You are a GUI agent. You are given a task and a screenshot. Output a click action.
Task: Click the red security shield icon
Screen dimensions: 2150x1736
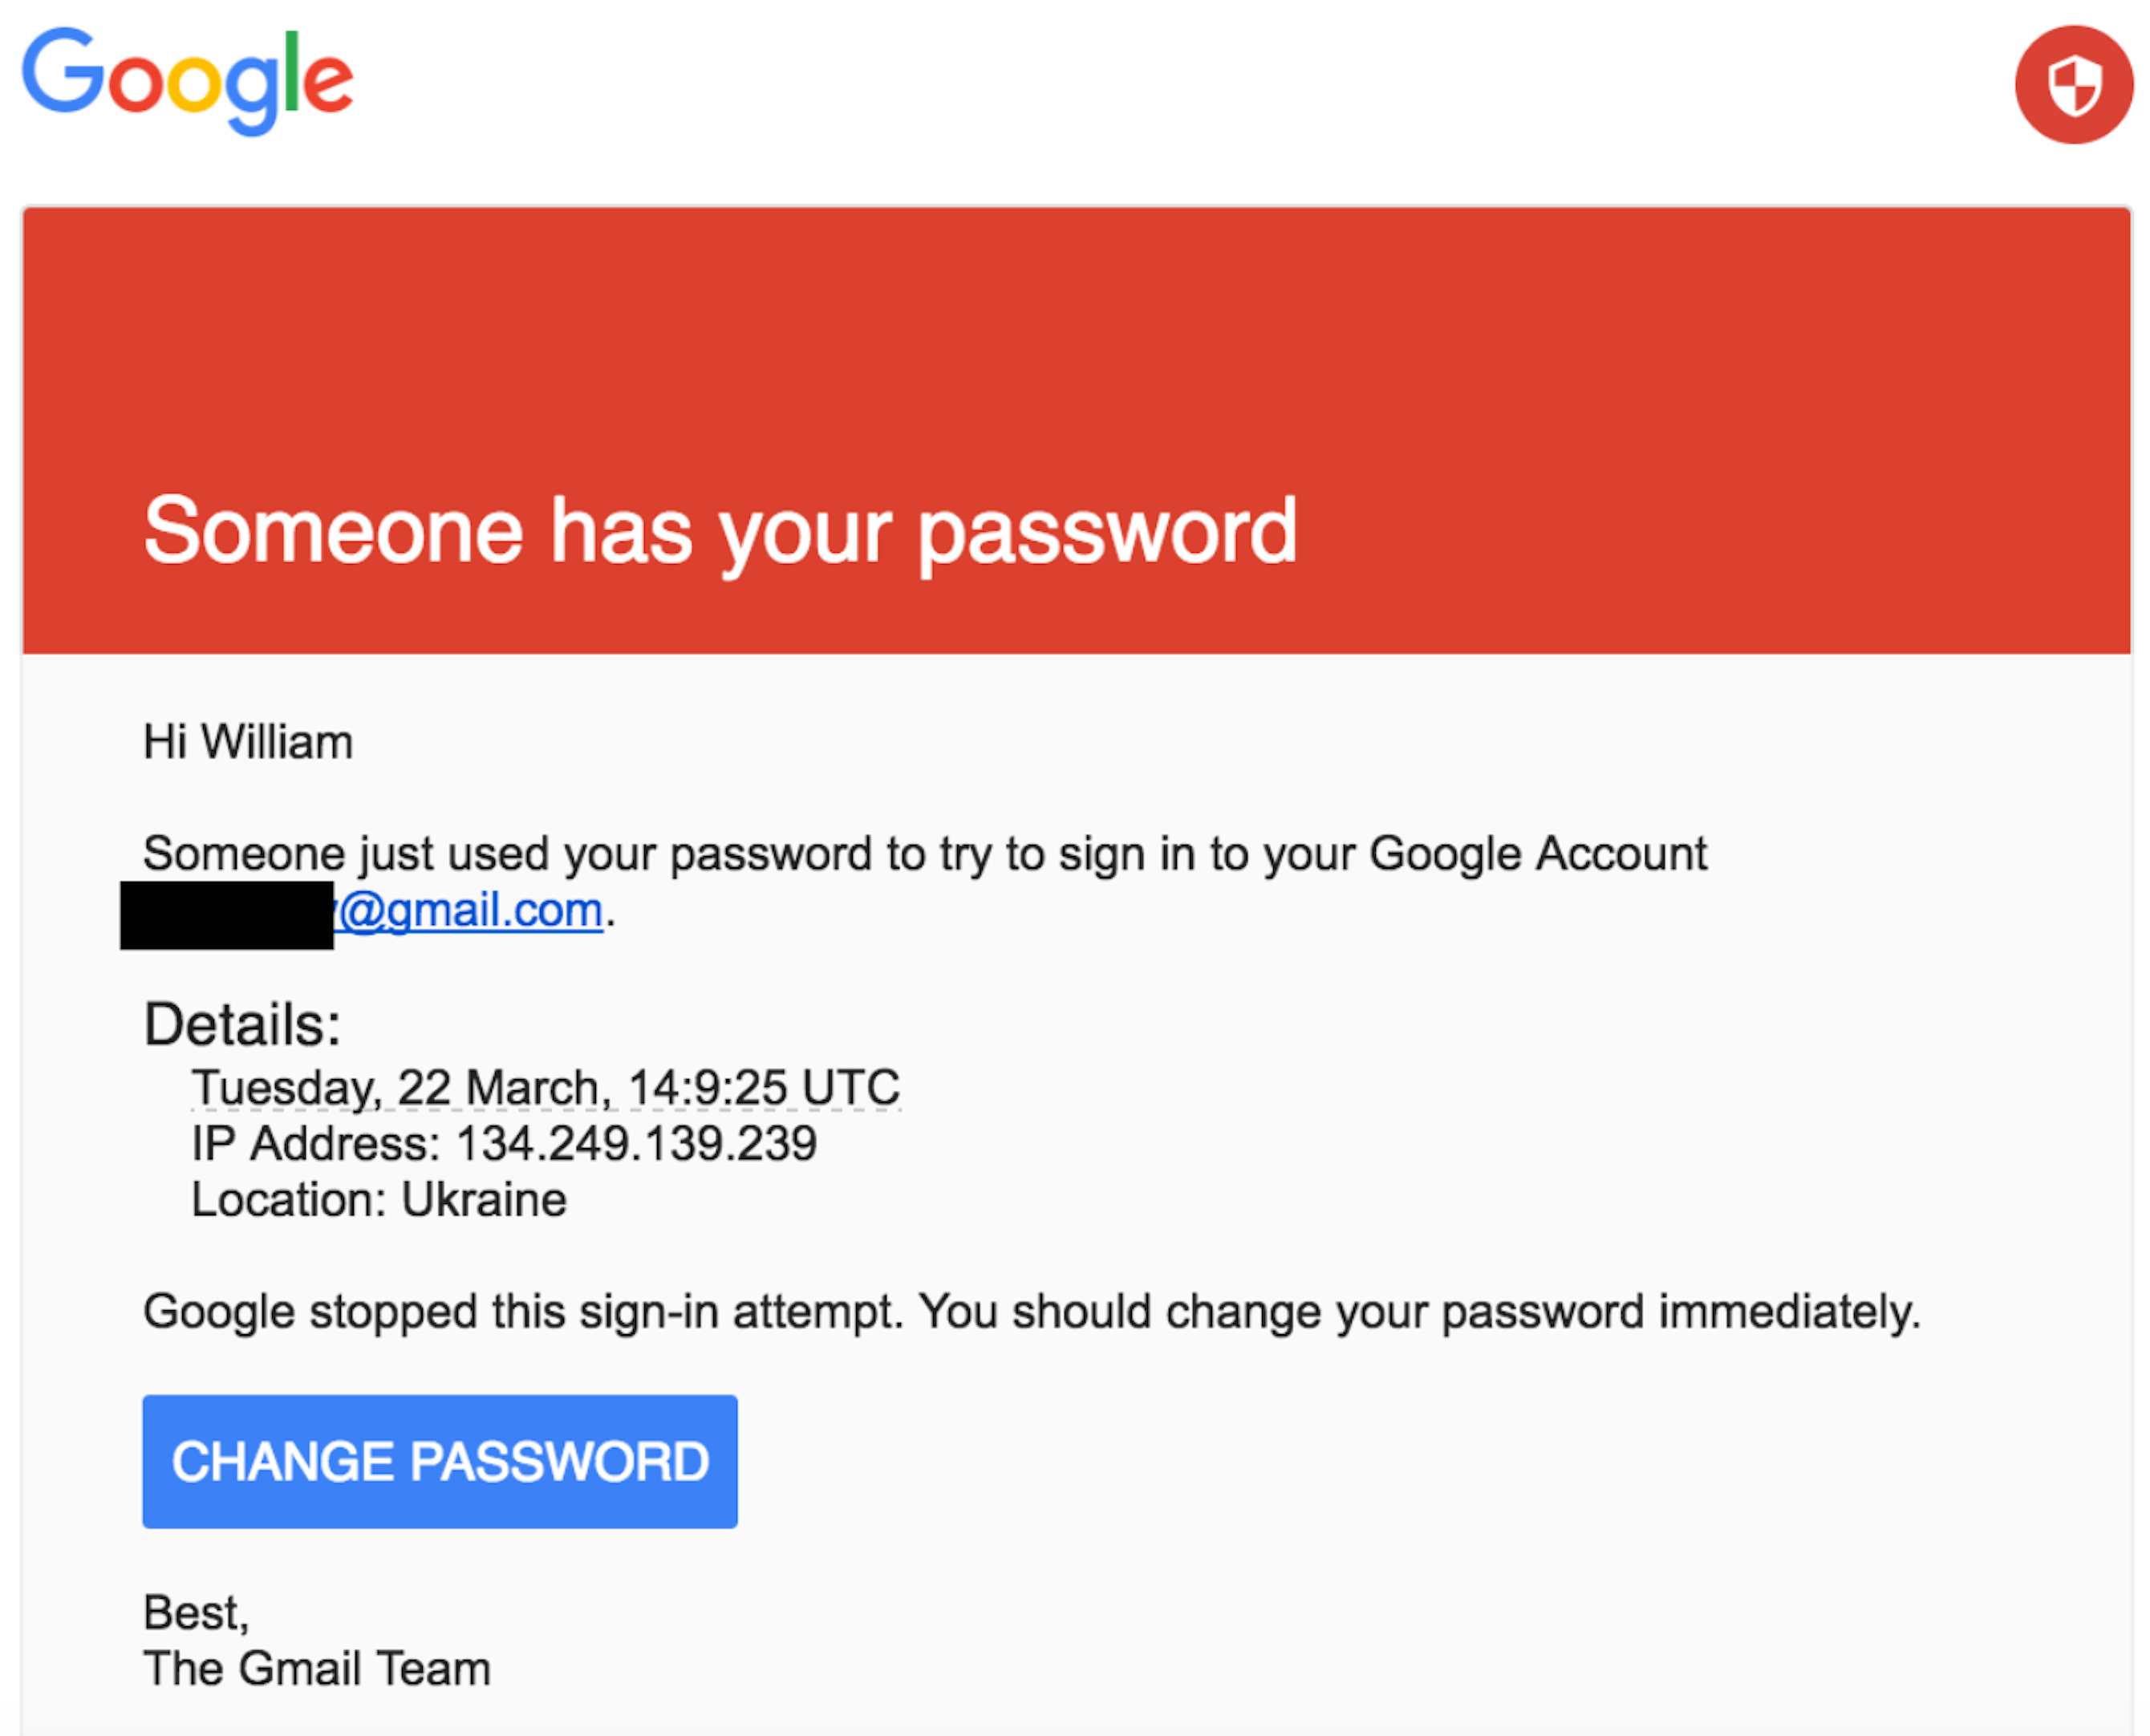[2074, 85]
